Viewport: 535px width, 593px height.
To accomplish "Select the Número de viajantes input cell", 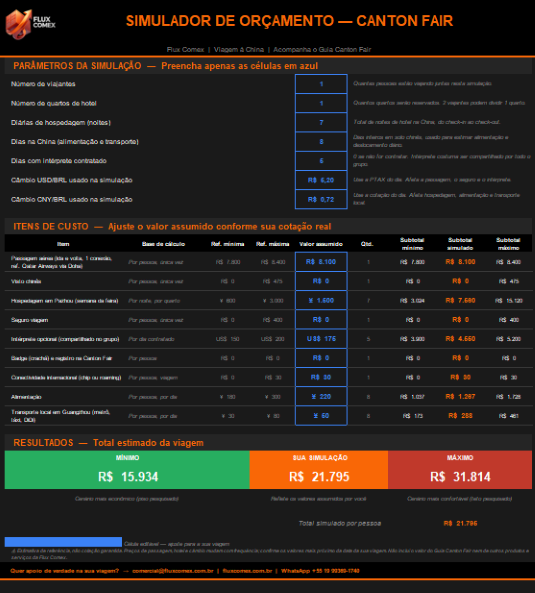I will [x=321, y=84].
